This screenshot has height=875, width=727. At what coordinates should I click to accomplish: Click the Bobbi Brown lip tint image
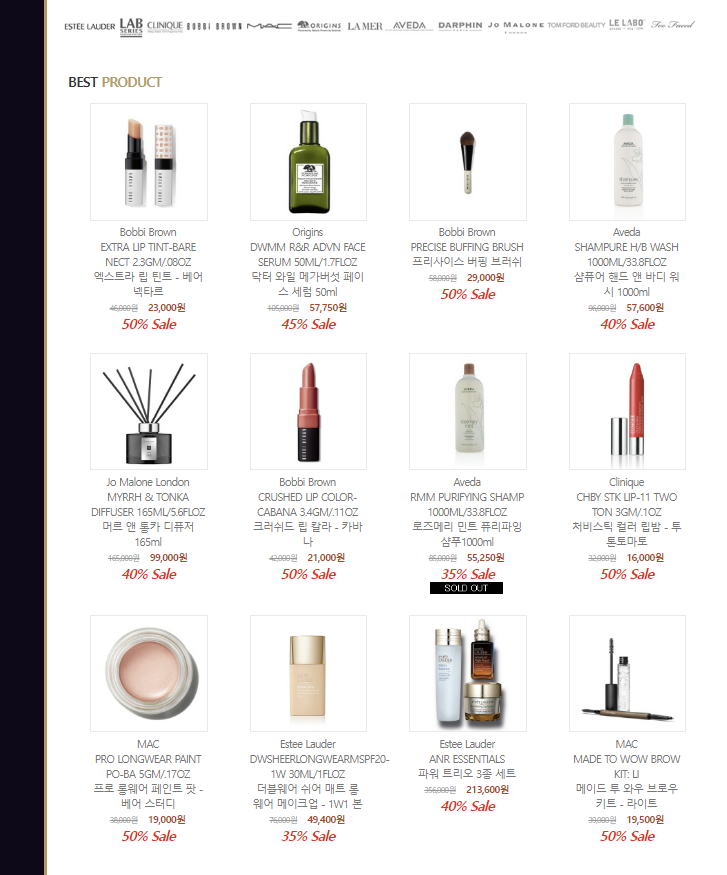pos(149,162)
